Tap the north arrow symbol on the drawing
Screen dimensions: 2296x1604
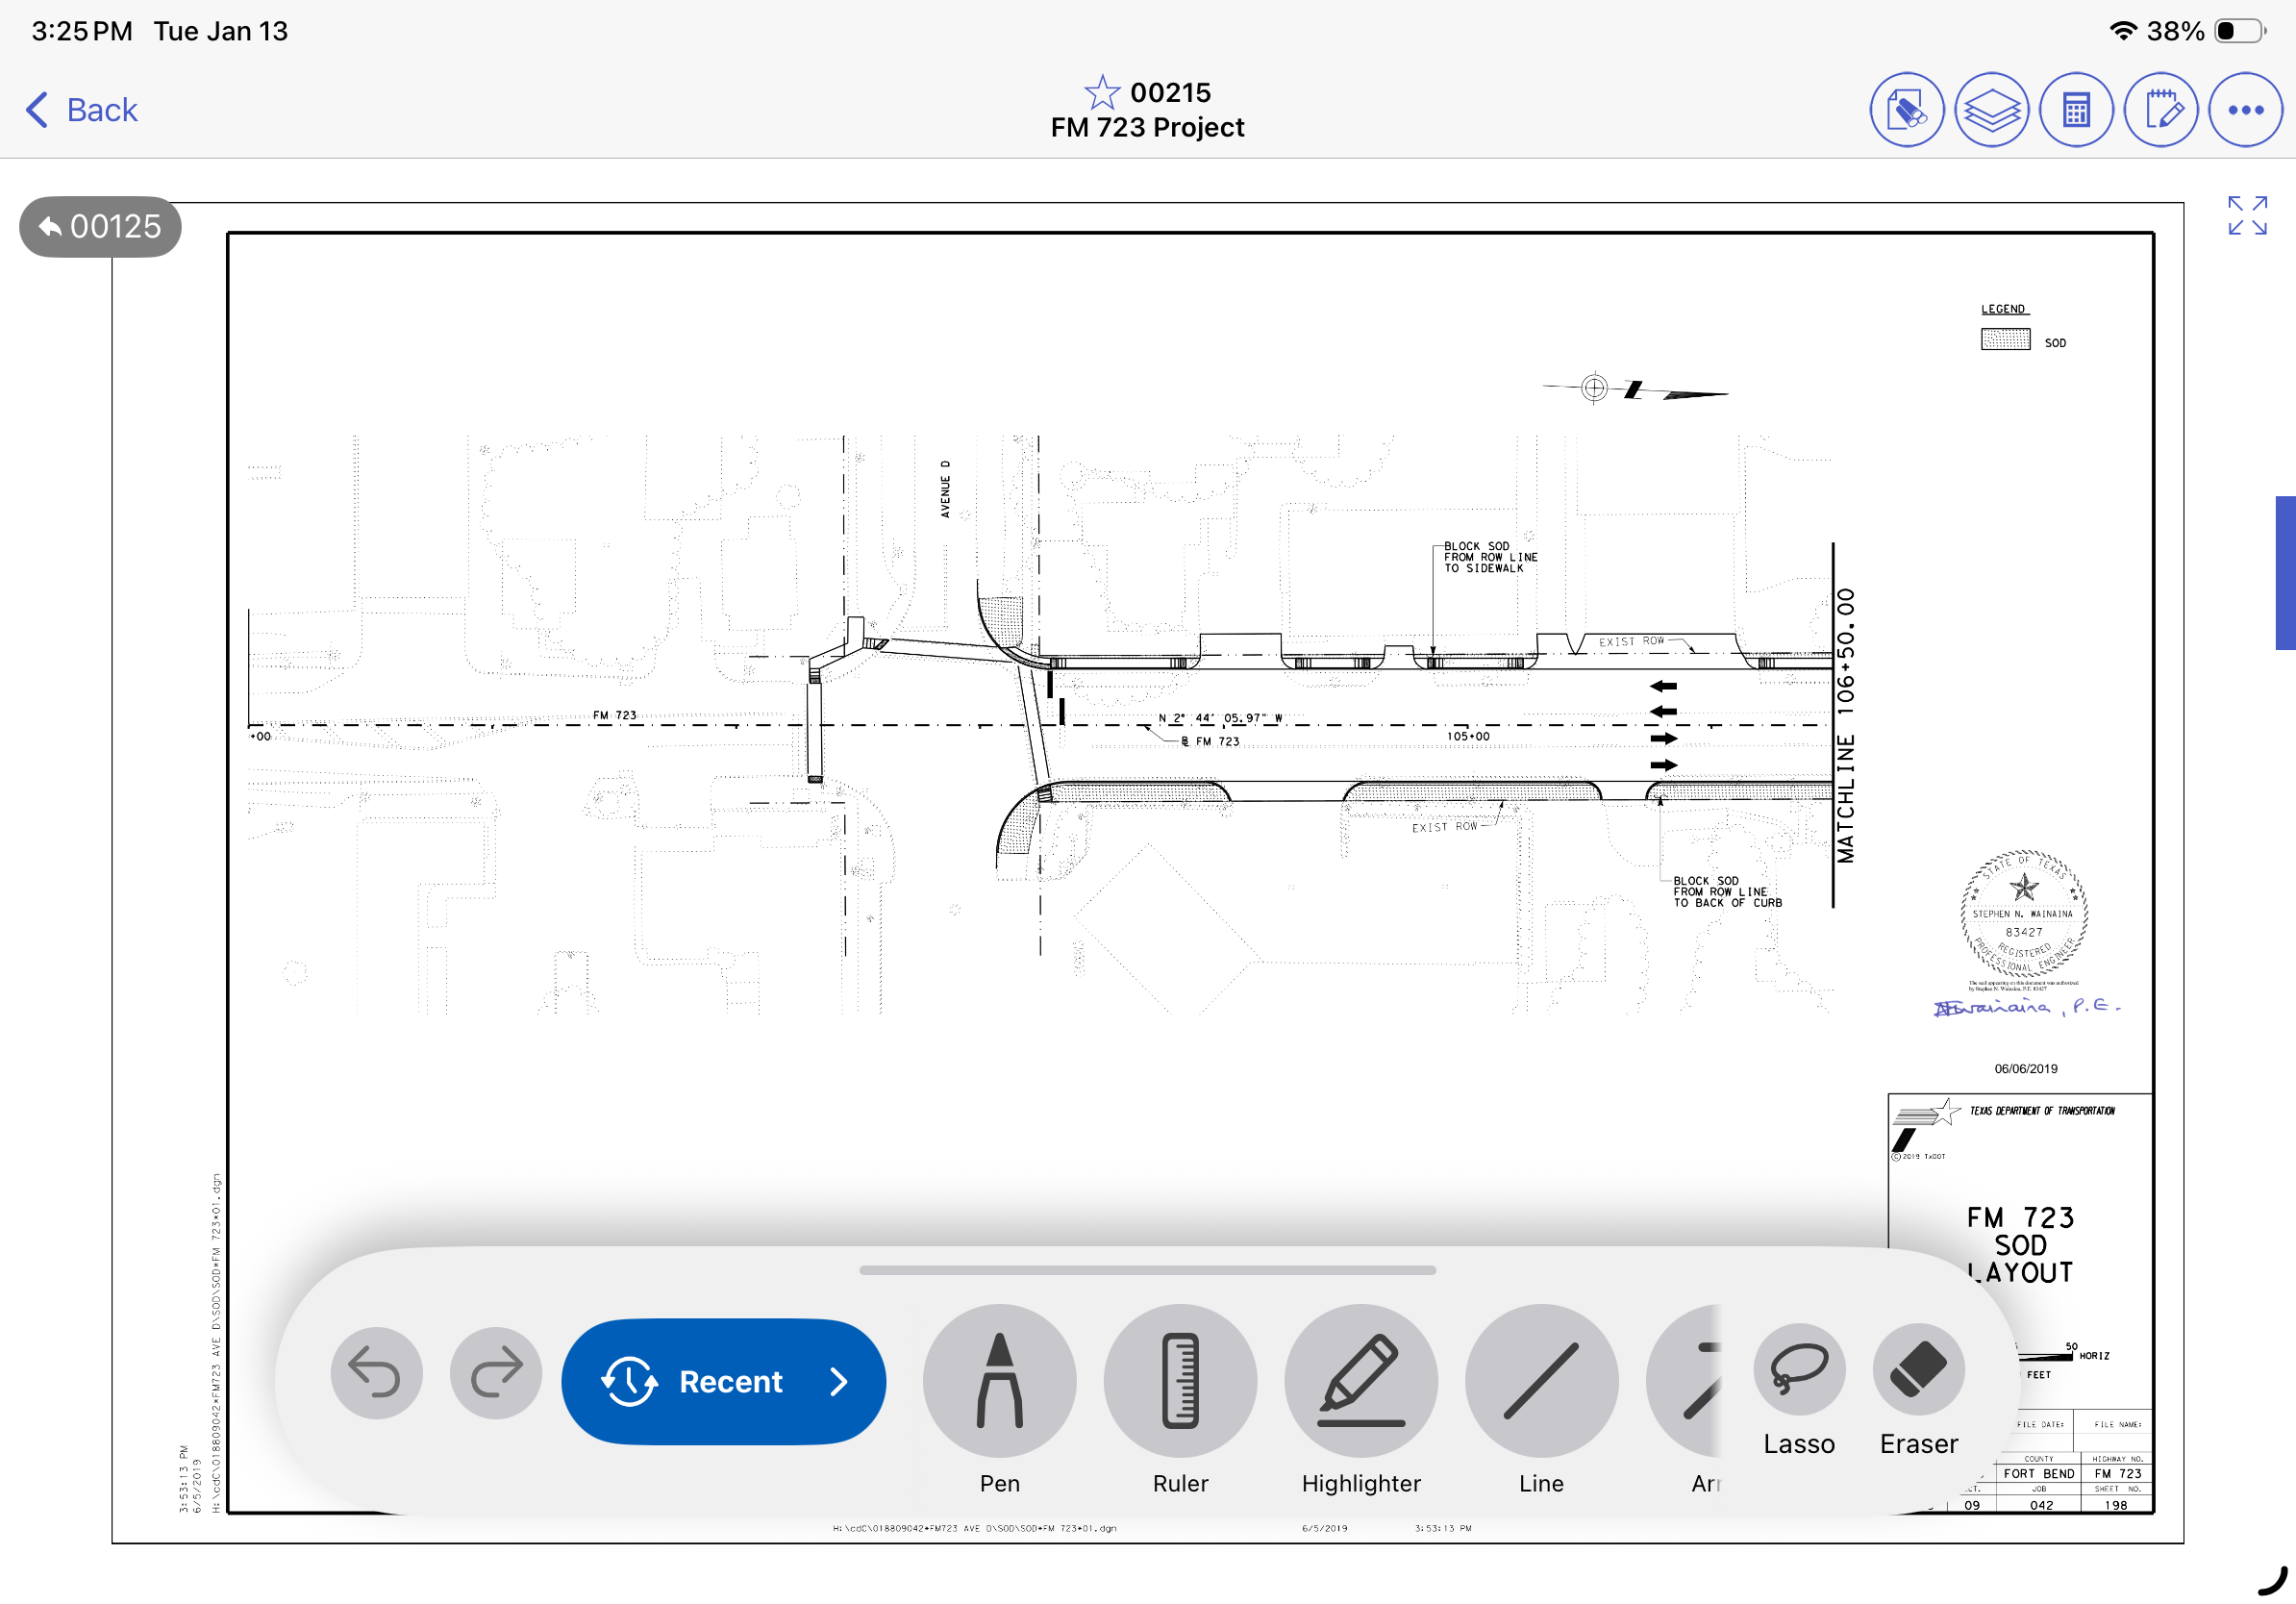tap(1635, 389)
